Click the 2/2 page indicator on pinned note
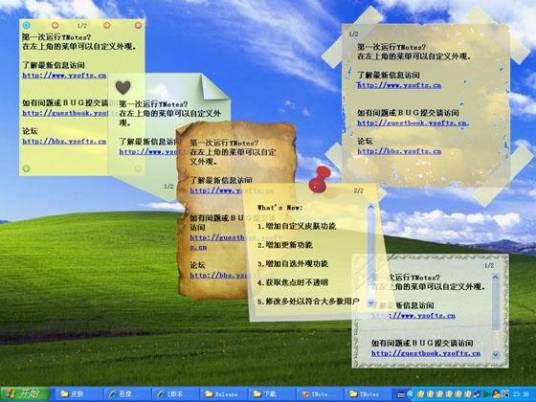Image resolution: width=536 pixels, height=402 pixels. [358, 190]
